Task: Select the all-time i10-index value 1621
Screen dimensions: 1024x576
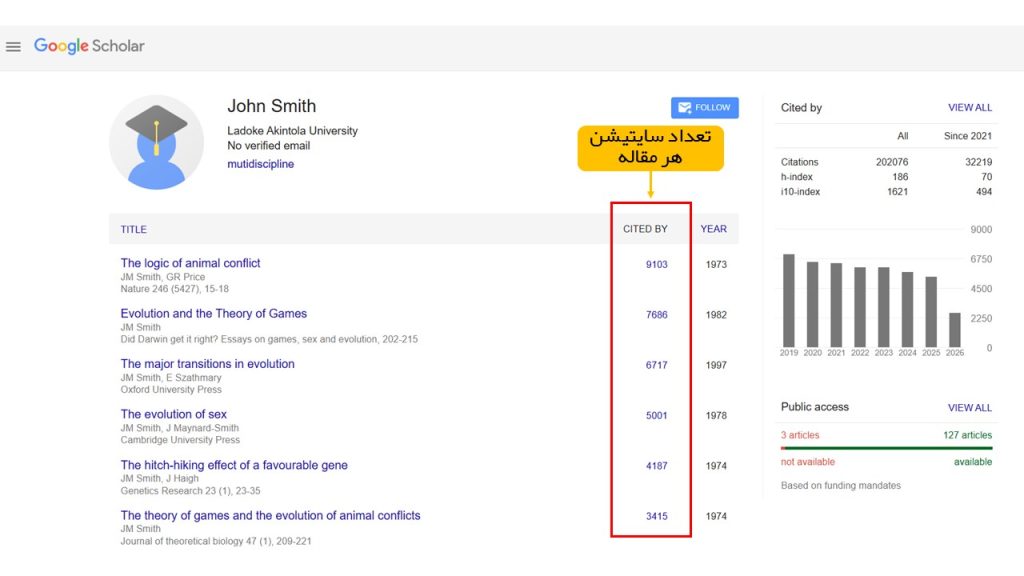Action: click(897, 192)
